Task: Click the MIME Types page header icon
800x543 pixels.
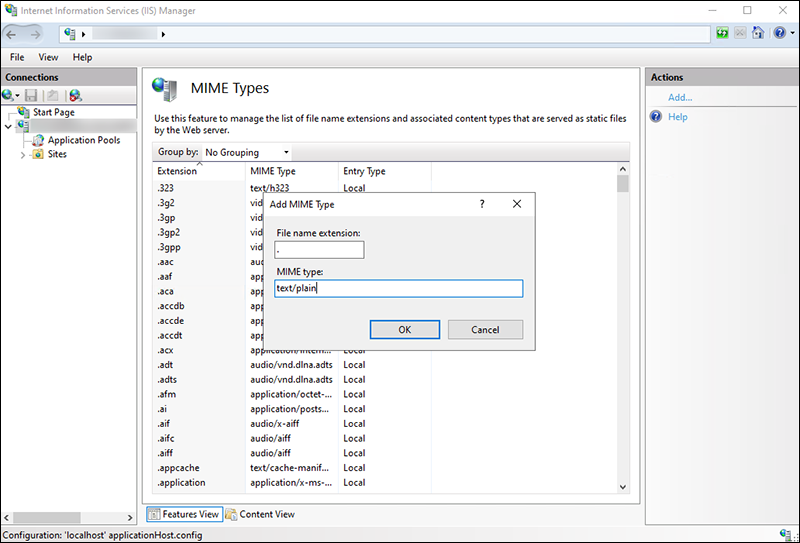Action: (x=165, y=89)
